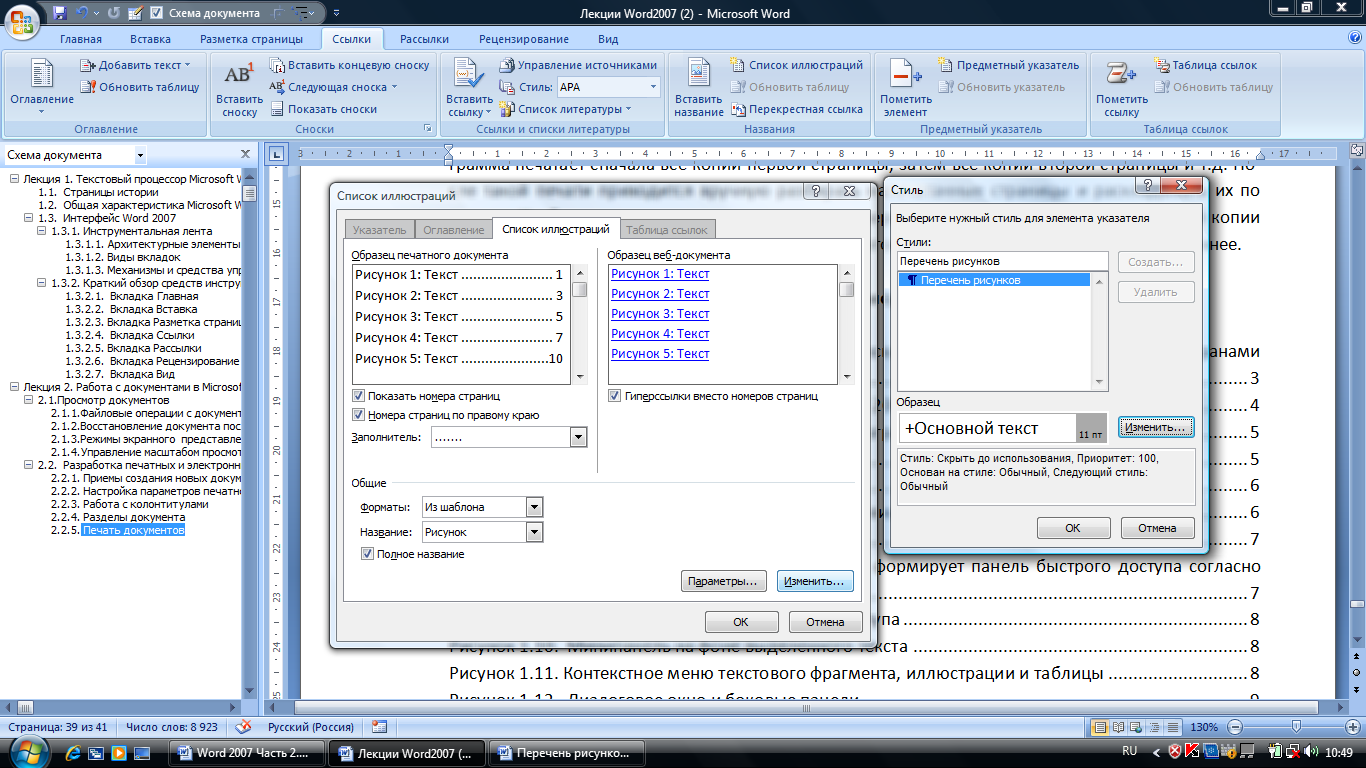Close the Схема документа pane

(246, 155)
